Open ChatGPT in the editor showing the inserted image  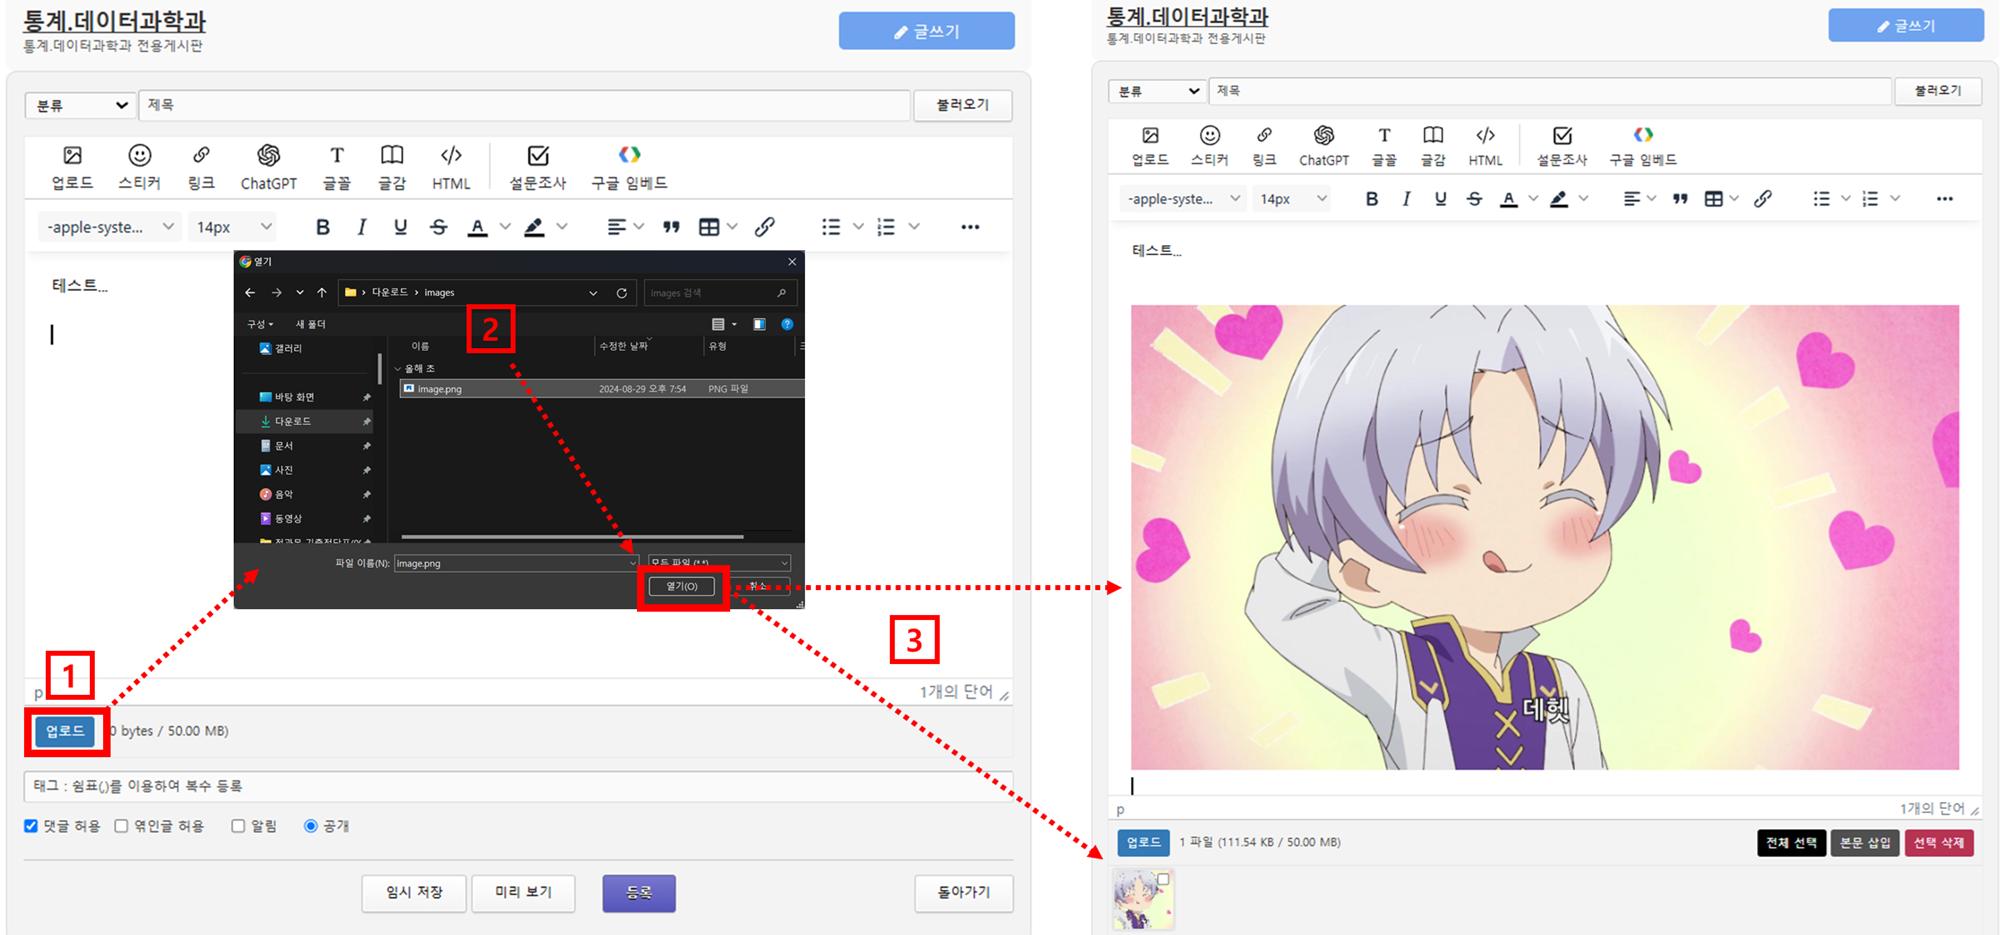coord(1324,146)
